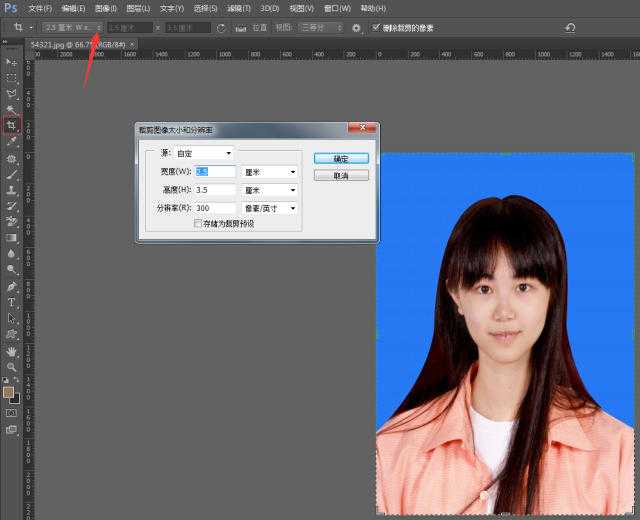Click the reset crop arrow icon
The image size is (640, 520).
tap(570, 28)
